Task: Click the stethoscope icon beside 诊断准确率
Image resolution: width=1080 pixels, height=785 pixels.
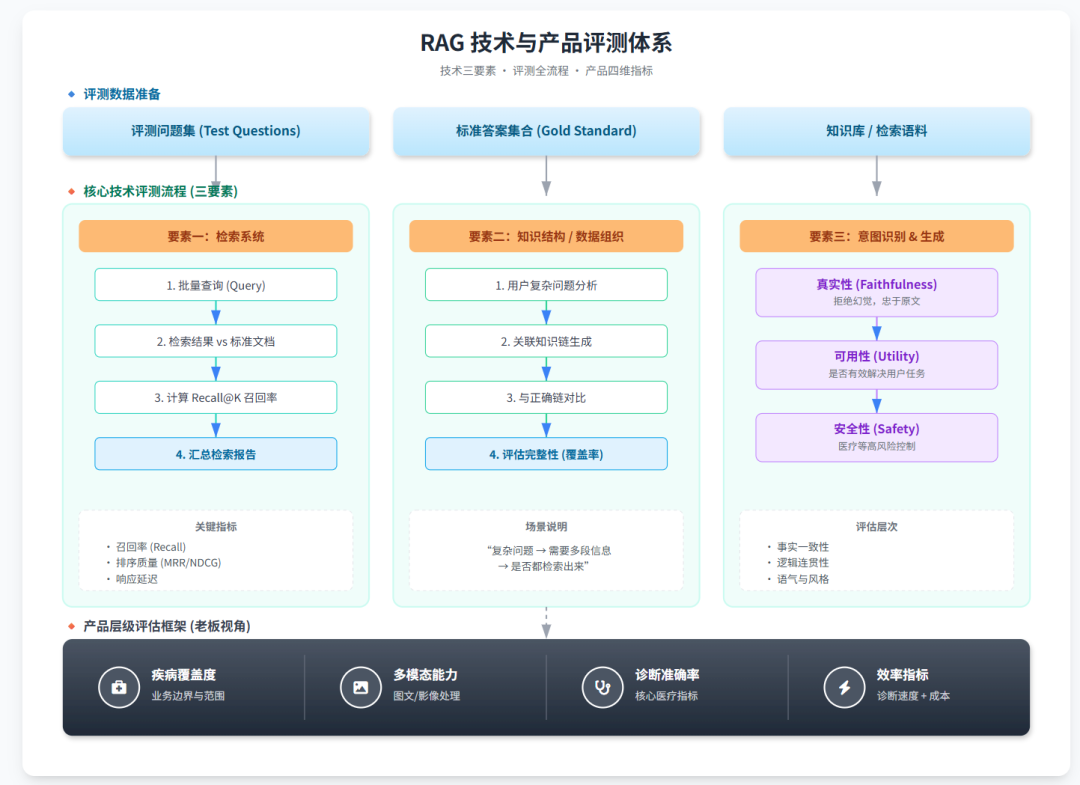Action: pos(602,687)
